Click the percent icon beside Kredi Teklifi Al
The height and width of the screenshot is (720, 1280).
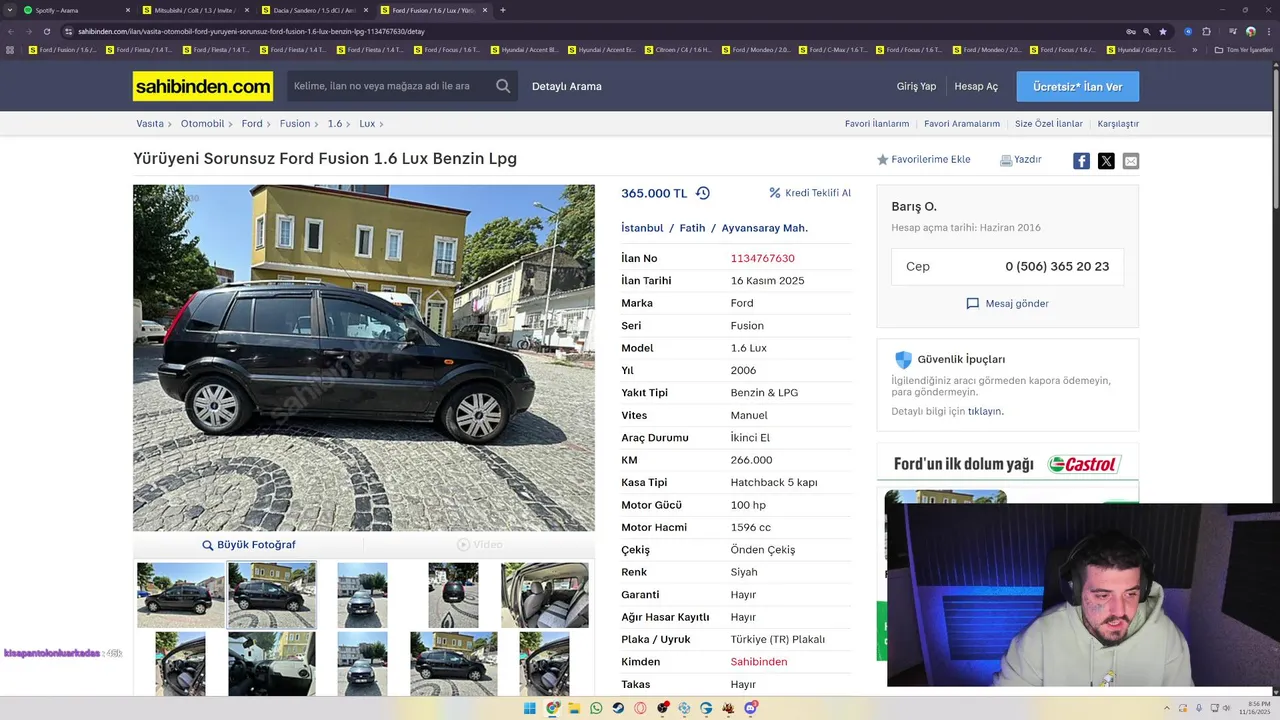[x=774, y=193]
